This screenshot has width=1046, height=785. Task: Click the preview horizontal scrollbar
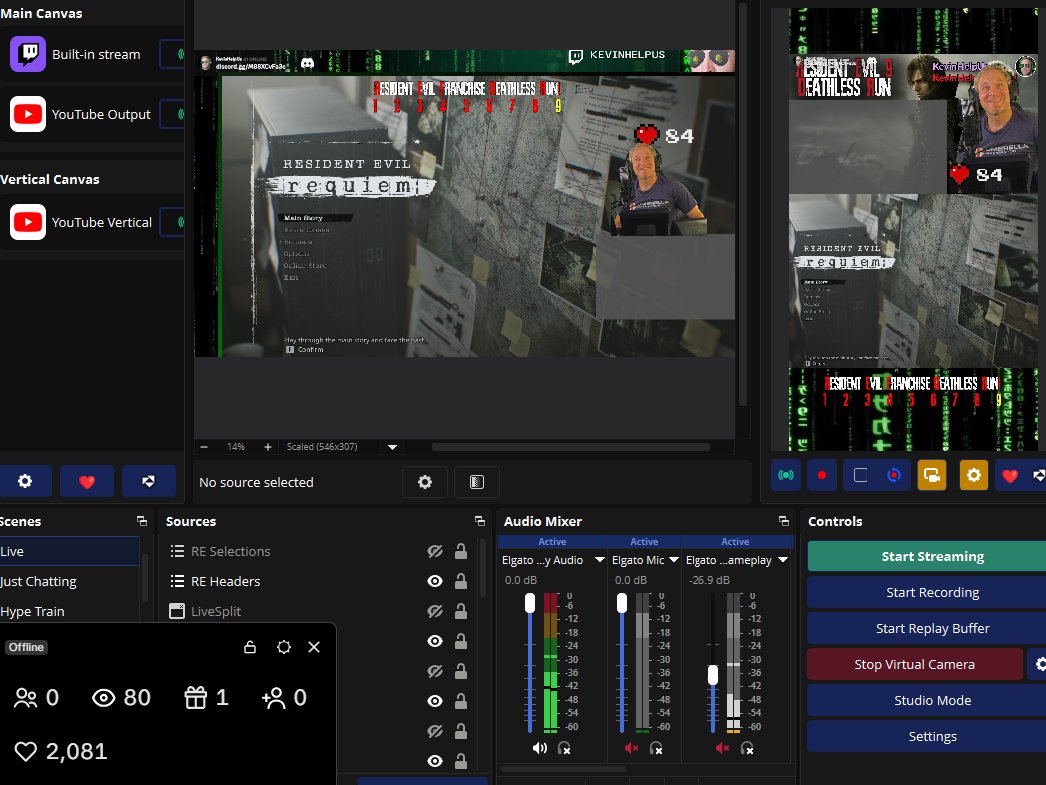(x=570, y=447)
